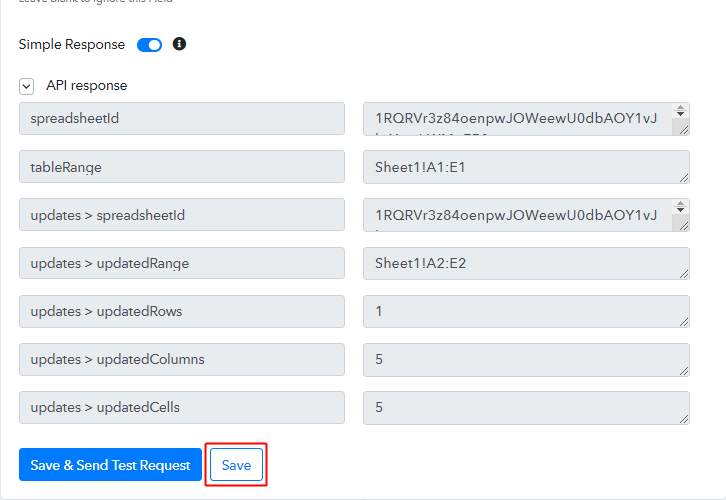Click resize handle of updatedRows value field

(684, 323)
